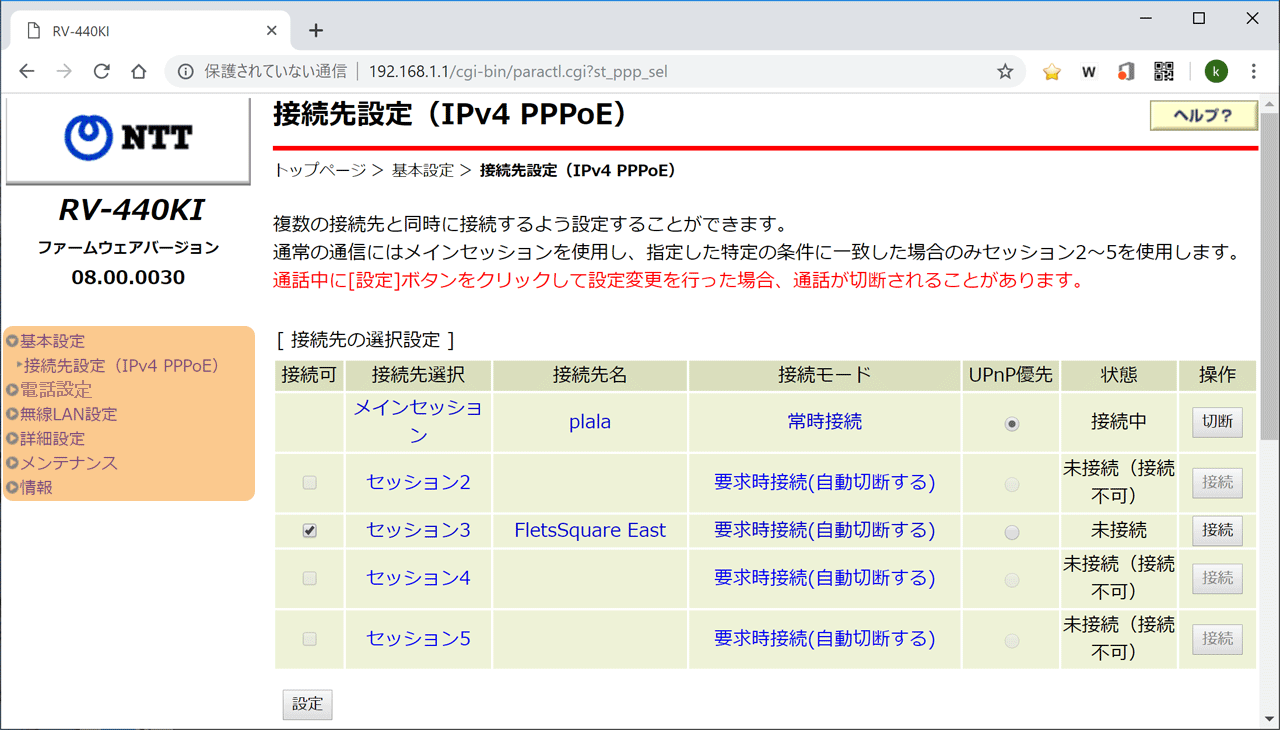Toggle the セッション5 enable checkbox

point(310,638)
